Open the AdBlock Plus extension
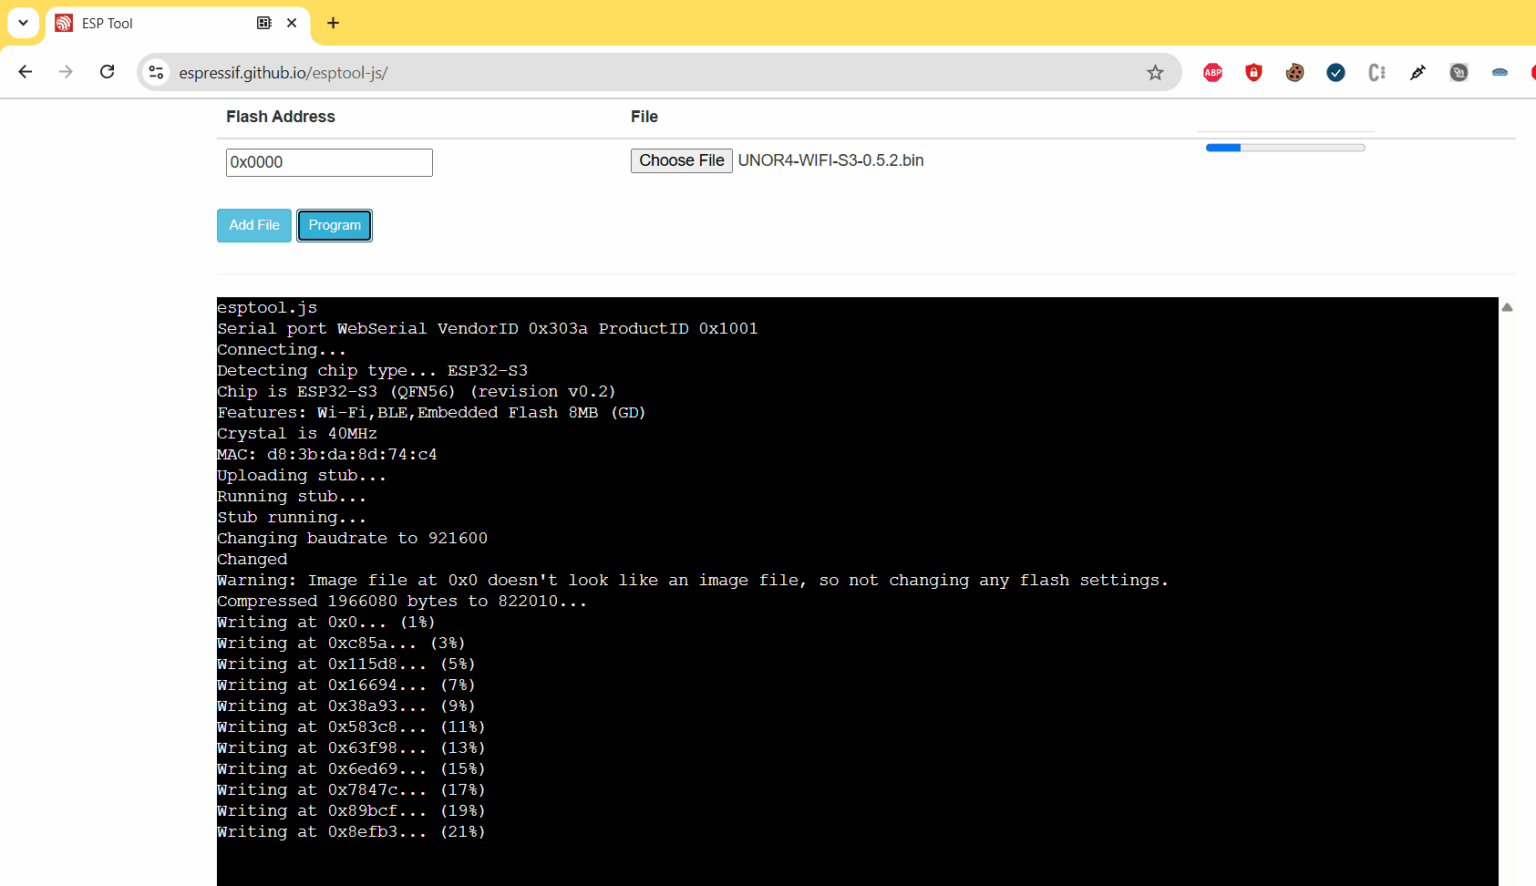The width and height of the screenshot is (1536, 886). (1213, 72)
